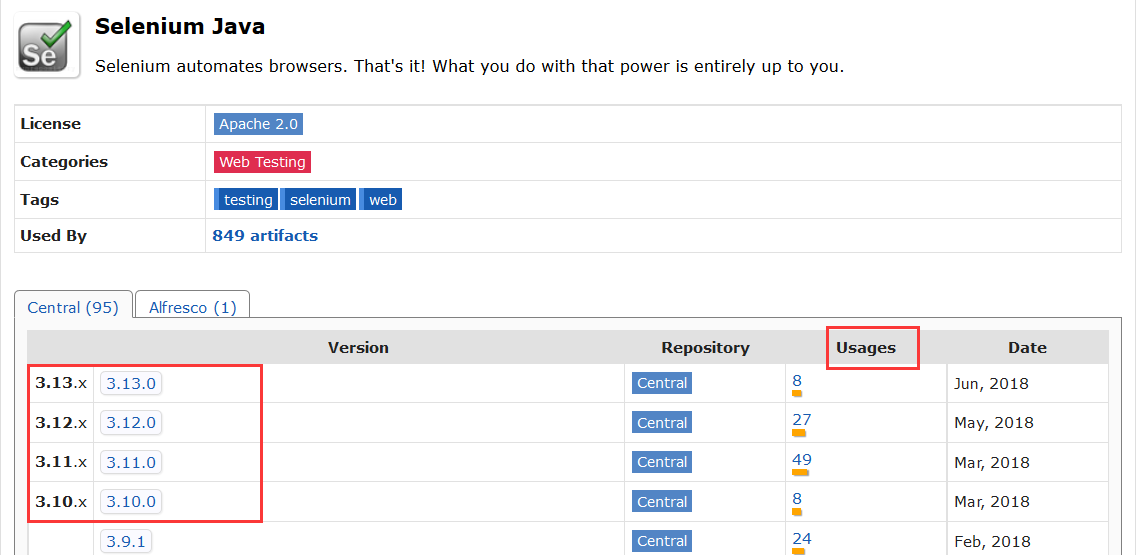Viewport: 1140px width, 555px height.
Task: Click Central repository for 3.9.1 row
Action: (x=662, y=540)
